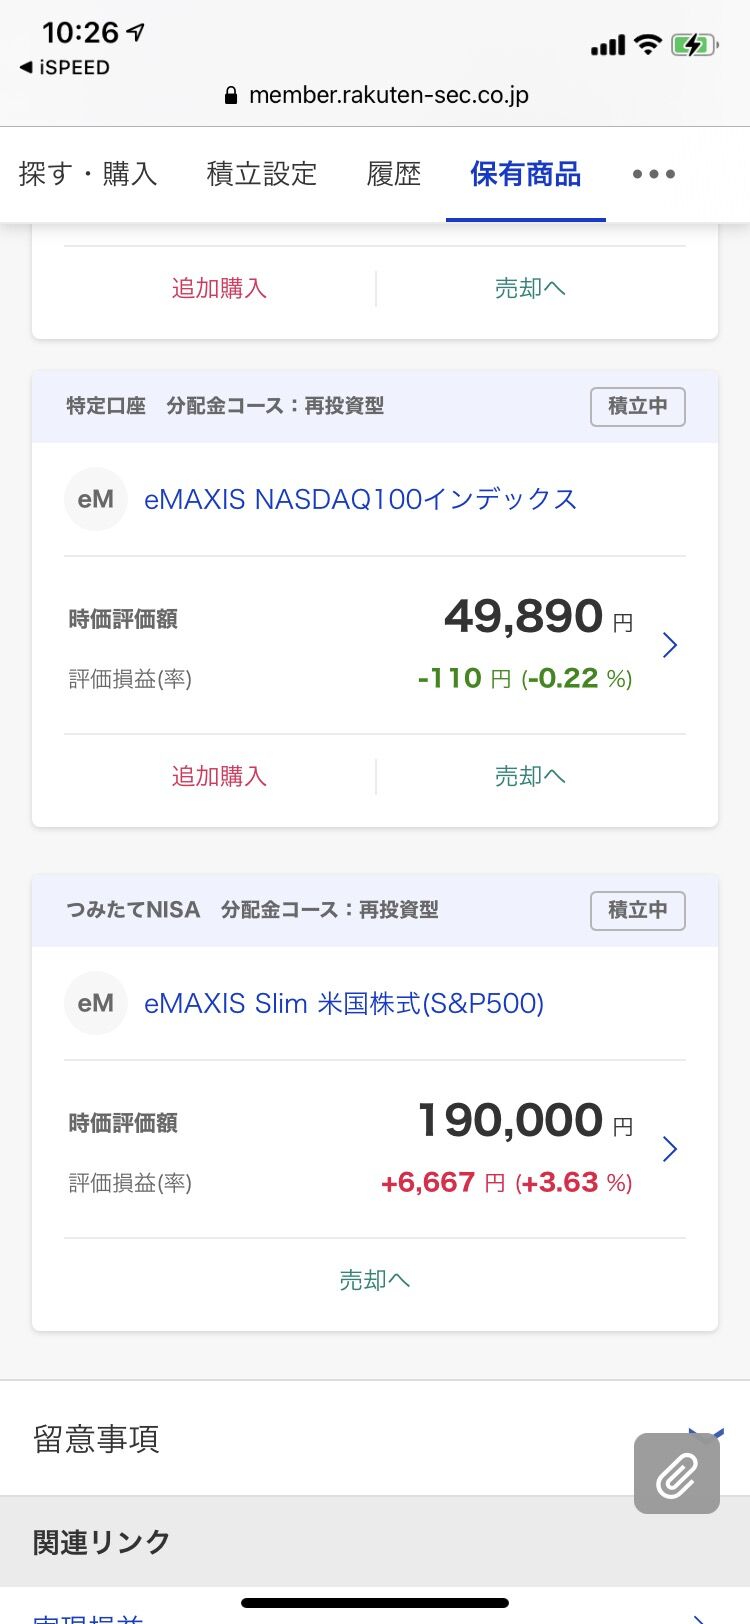
Task: Open eMAXIS NASDAQ100インデックス fund link
Action: [x=360, y=499]
